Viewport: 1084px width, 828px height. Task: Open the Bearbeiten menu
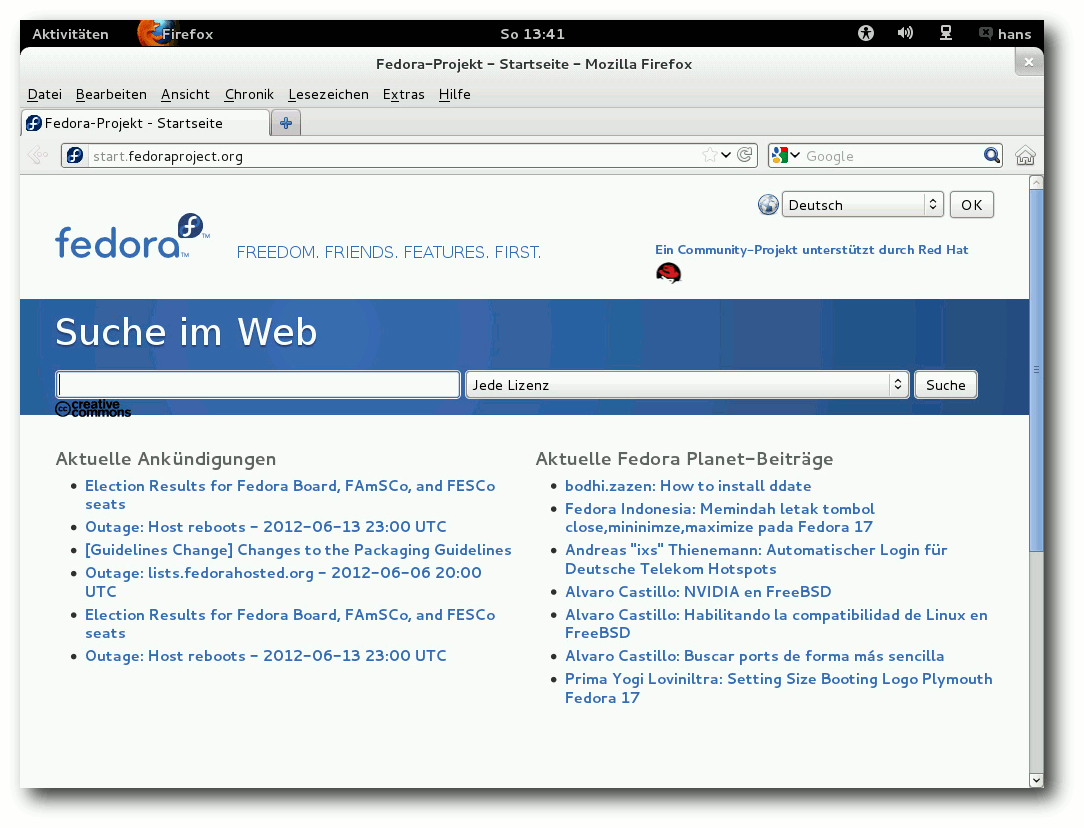111,94
